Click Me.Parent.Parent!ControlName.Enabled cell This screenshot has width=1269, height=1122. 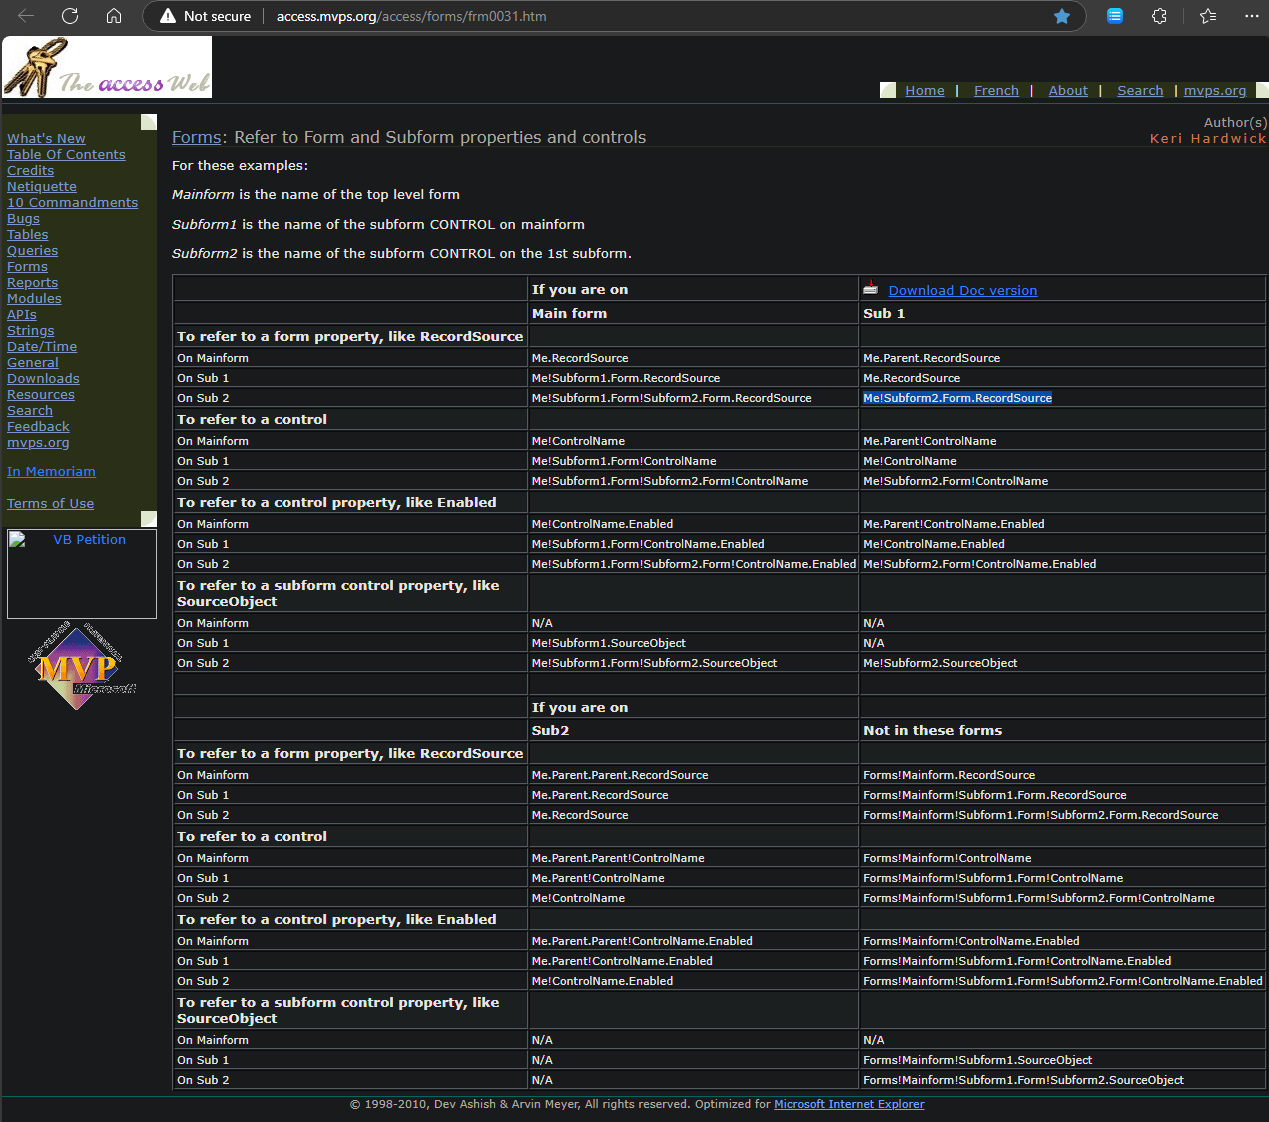pyautogui.click(x=642, y=941)
